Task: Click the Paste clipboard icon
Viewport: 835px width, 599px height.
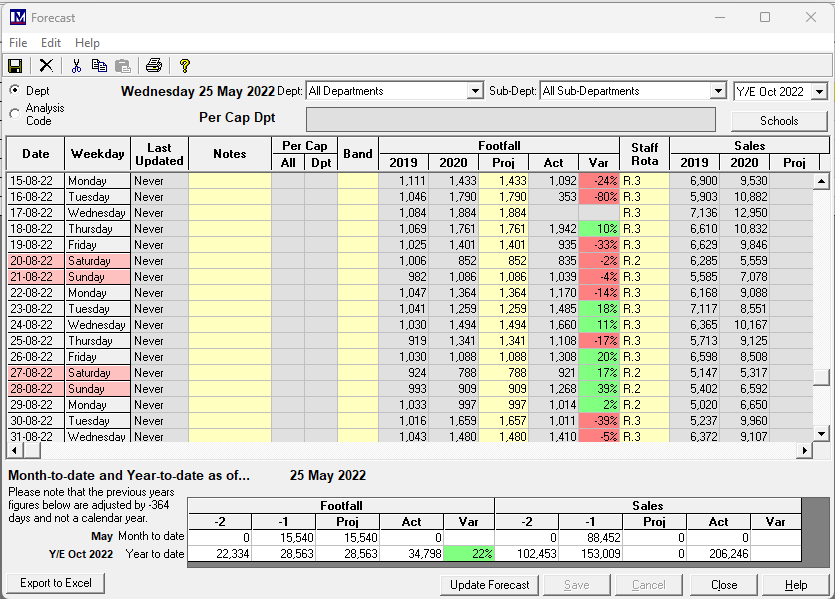Action: pyautogui.click(x=122, y=66)
